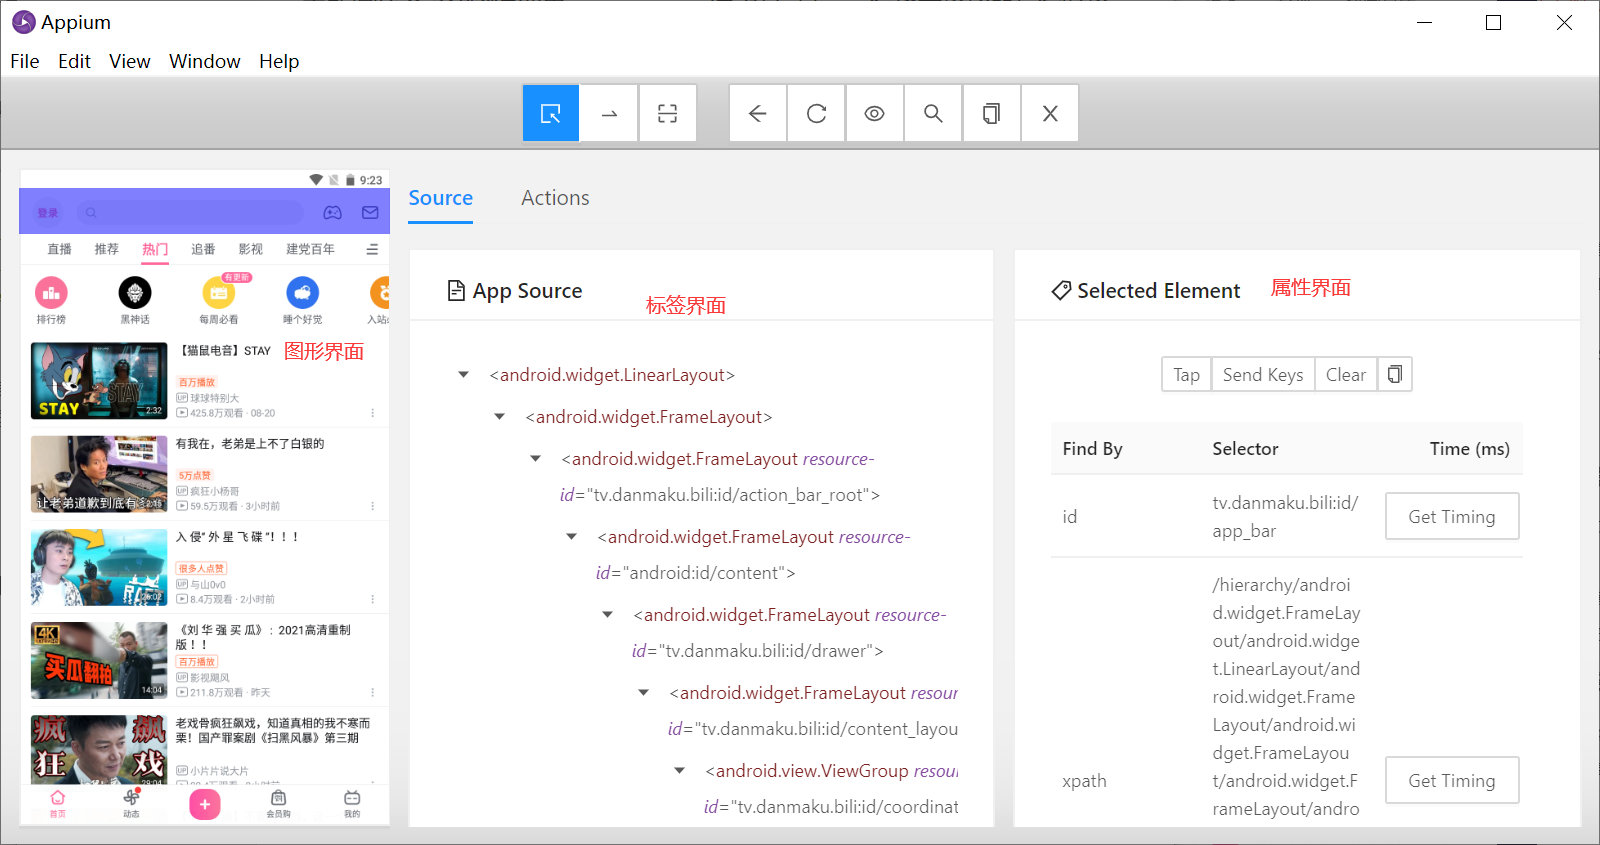Switch to the Source tab
The height and width of the screenshot is (845, 1600).
[440, 198]
